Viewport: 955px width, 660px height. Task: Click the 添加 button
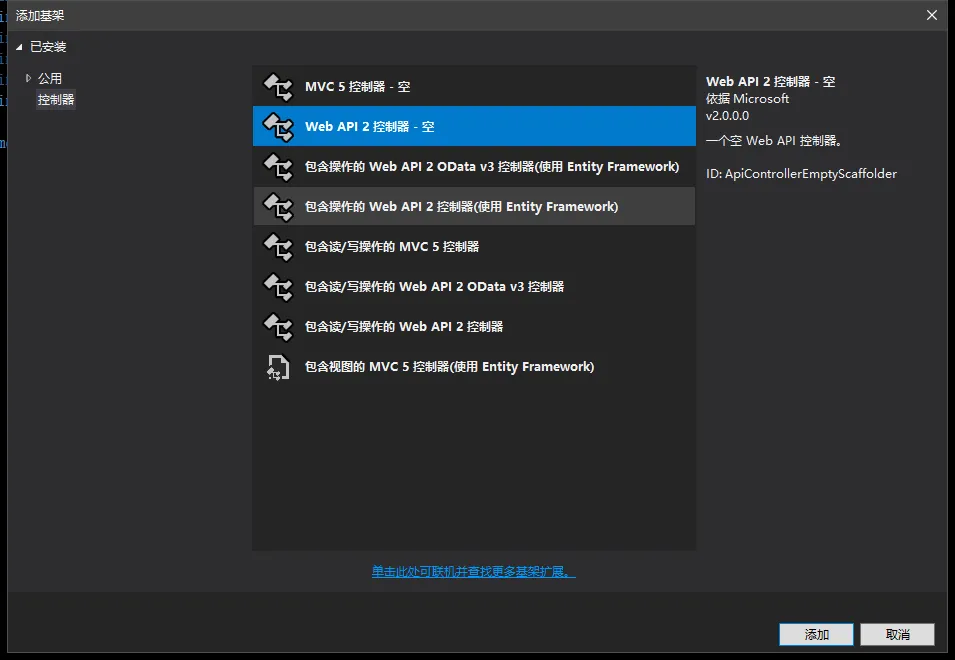816,634
